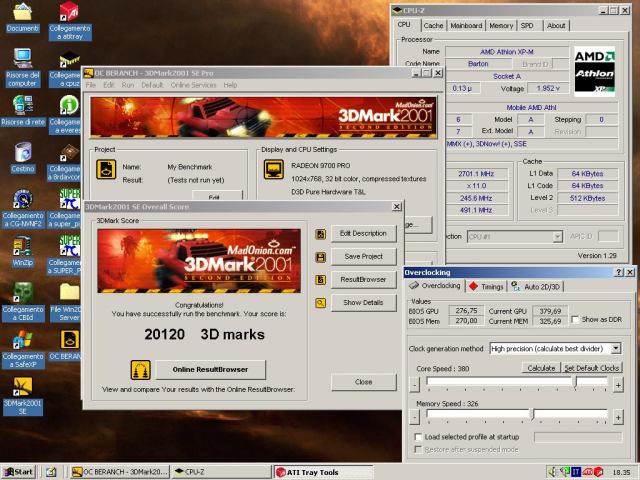This screenshot has width=640, height=480.
Task: Click the BIOS Mem value field 270,00
Action: (x=466, y=321)
